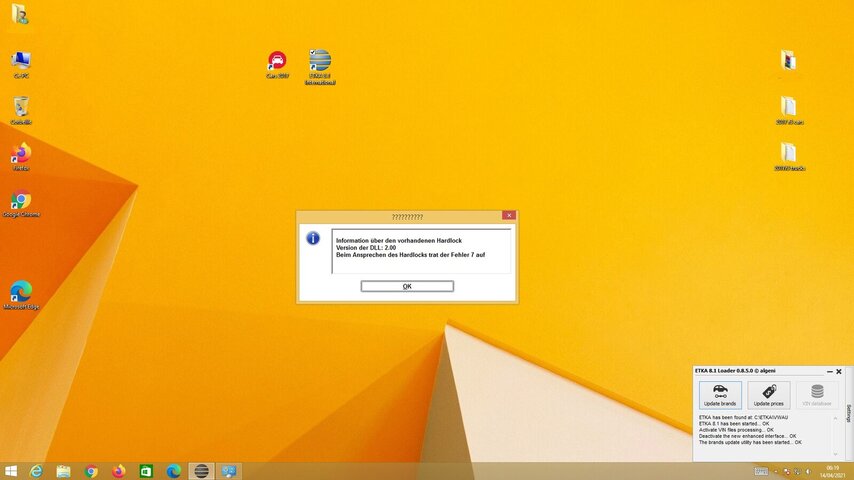Switch to the ETKA taskbar button

click(x=201, y=471)
